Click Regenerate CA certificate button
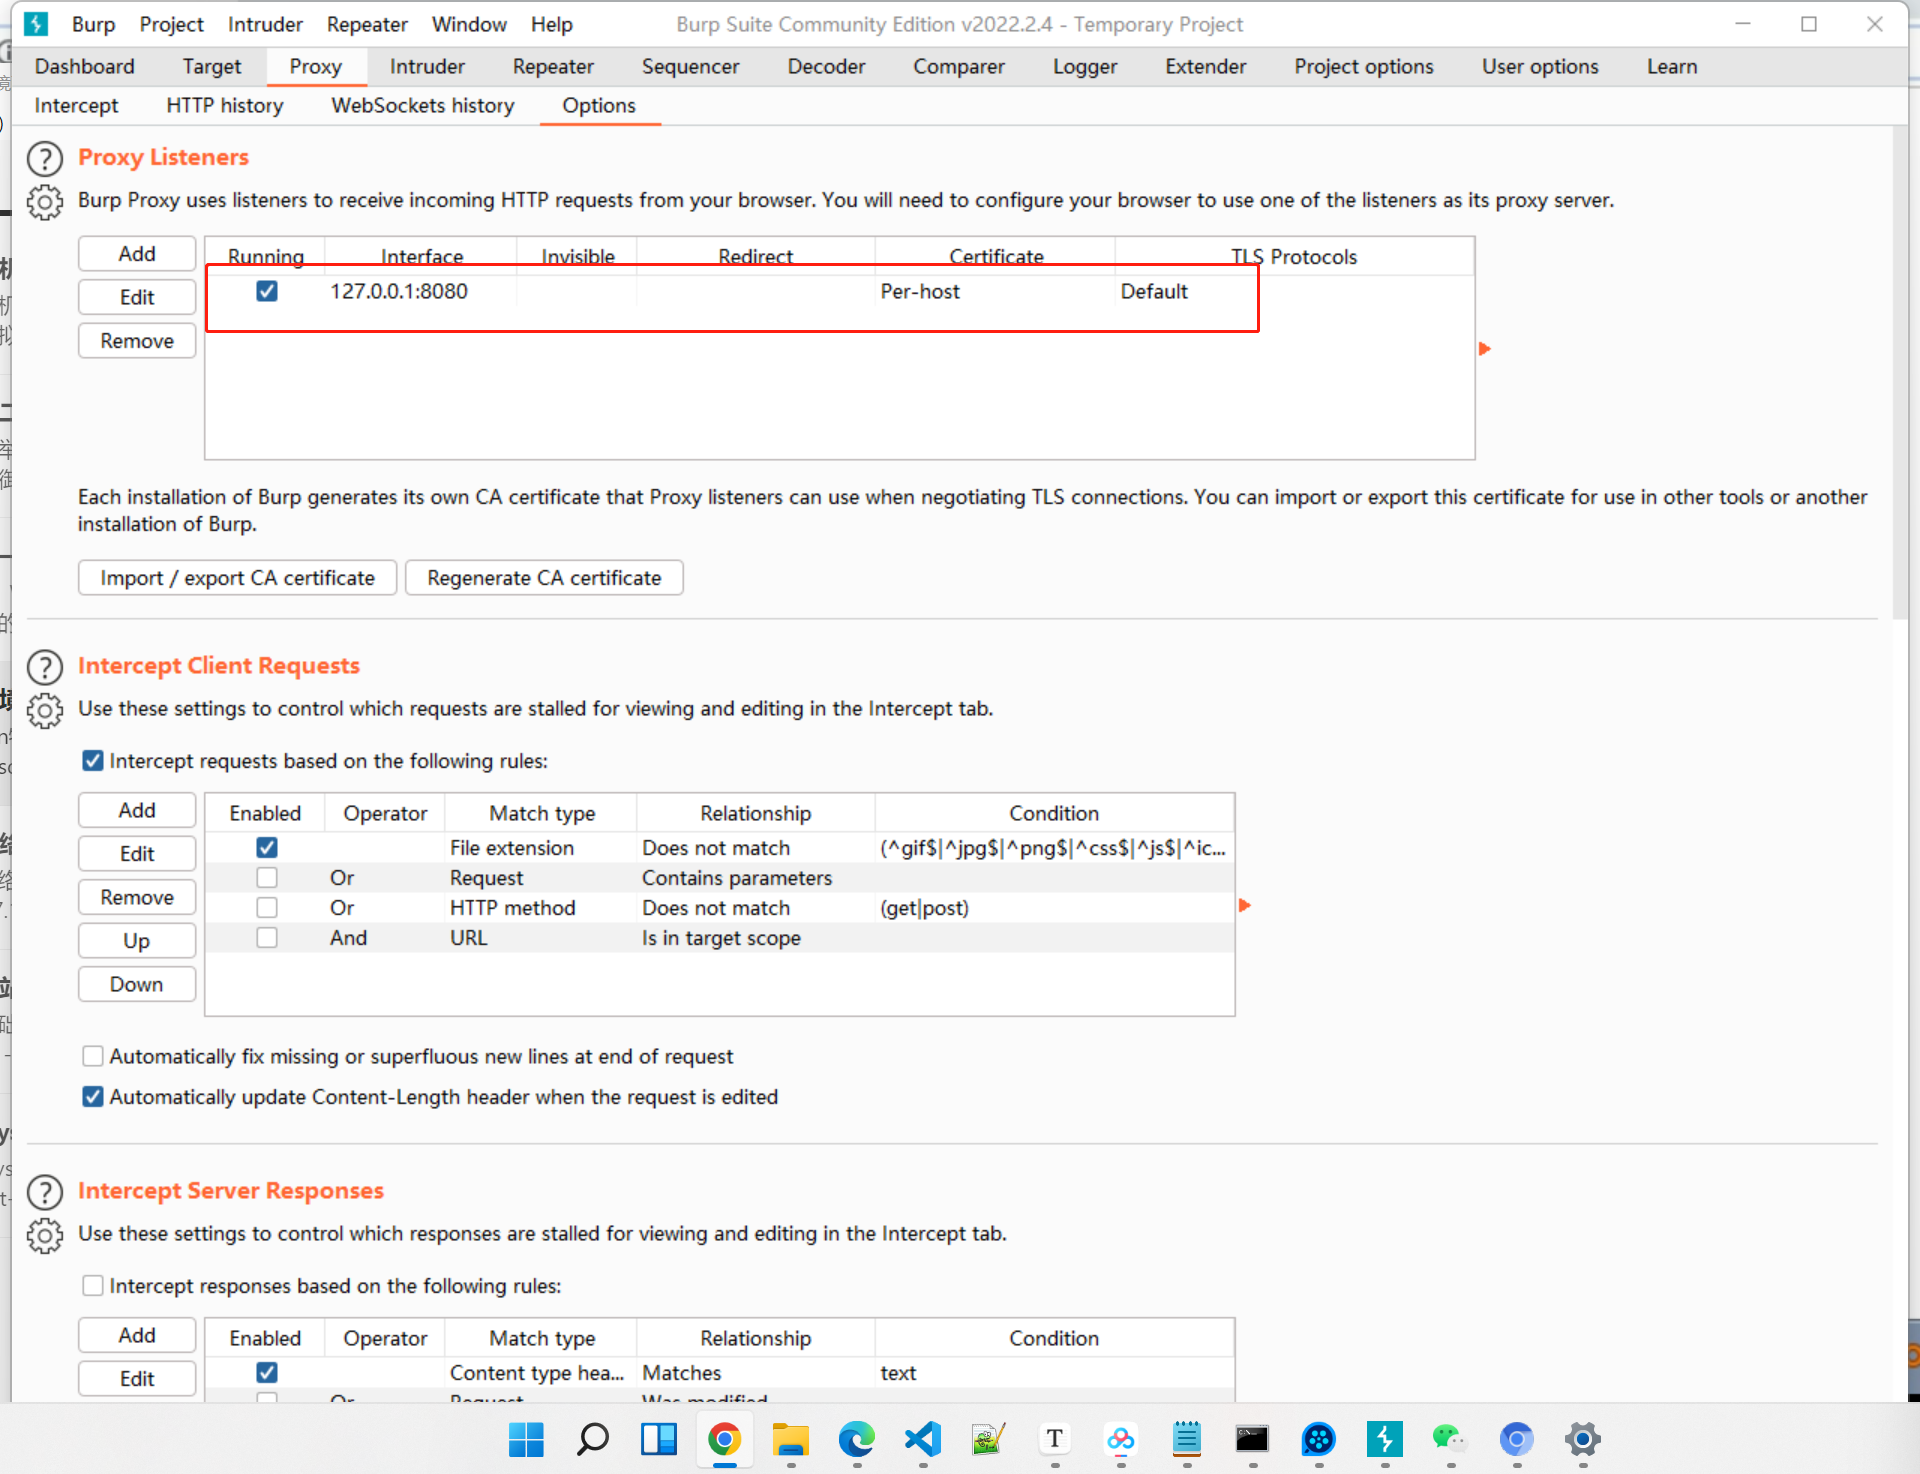The width and height of the screenshot is (1920, 1474). pos(543,578)
